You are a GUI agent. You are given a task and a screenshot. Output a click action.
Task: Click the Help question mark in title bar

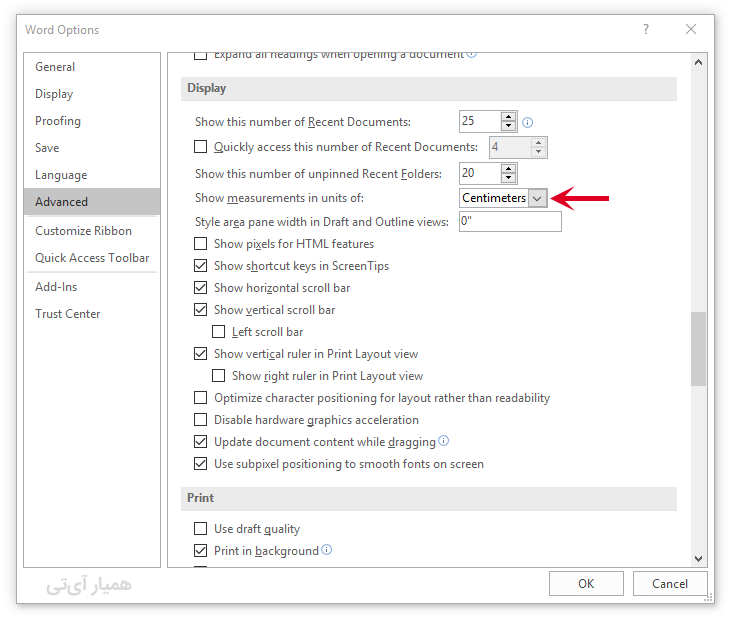646,29
